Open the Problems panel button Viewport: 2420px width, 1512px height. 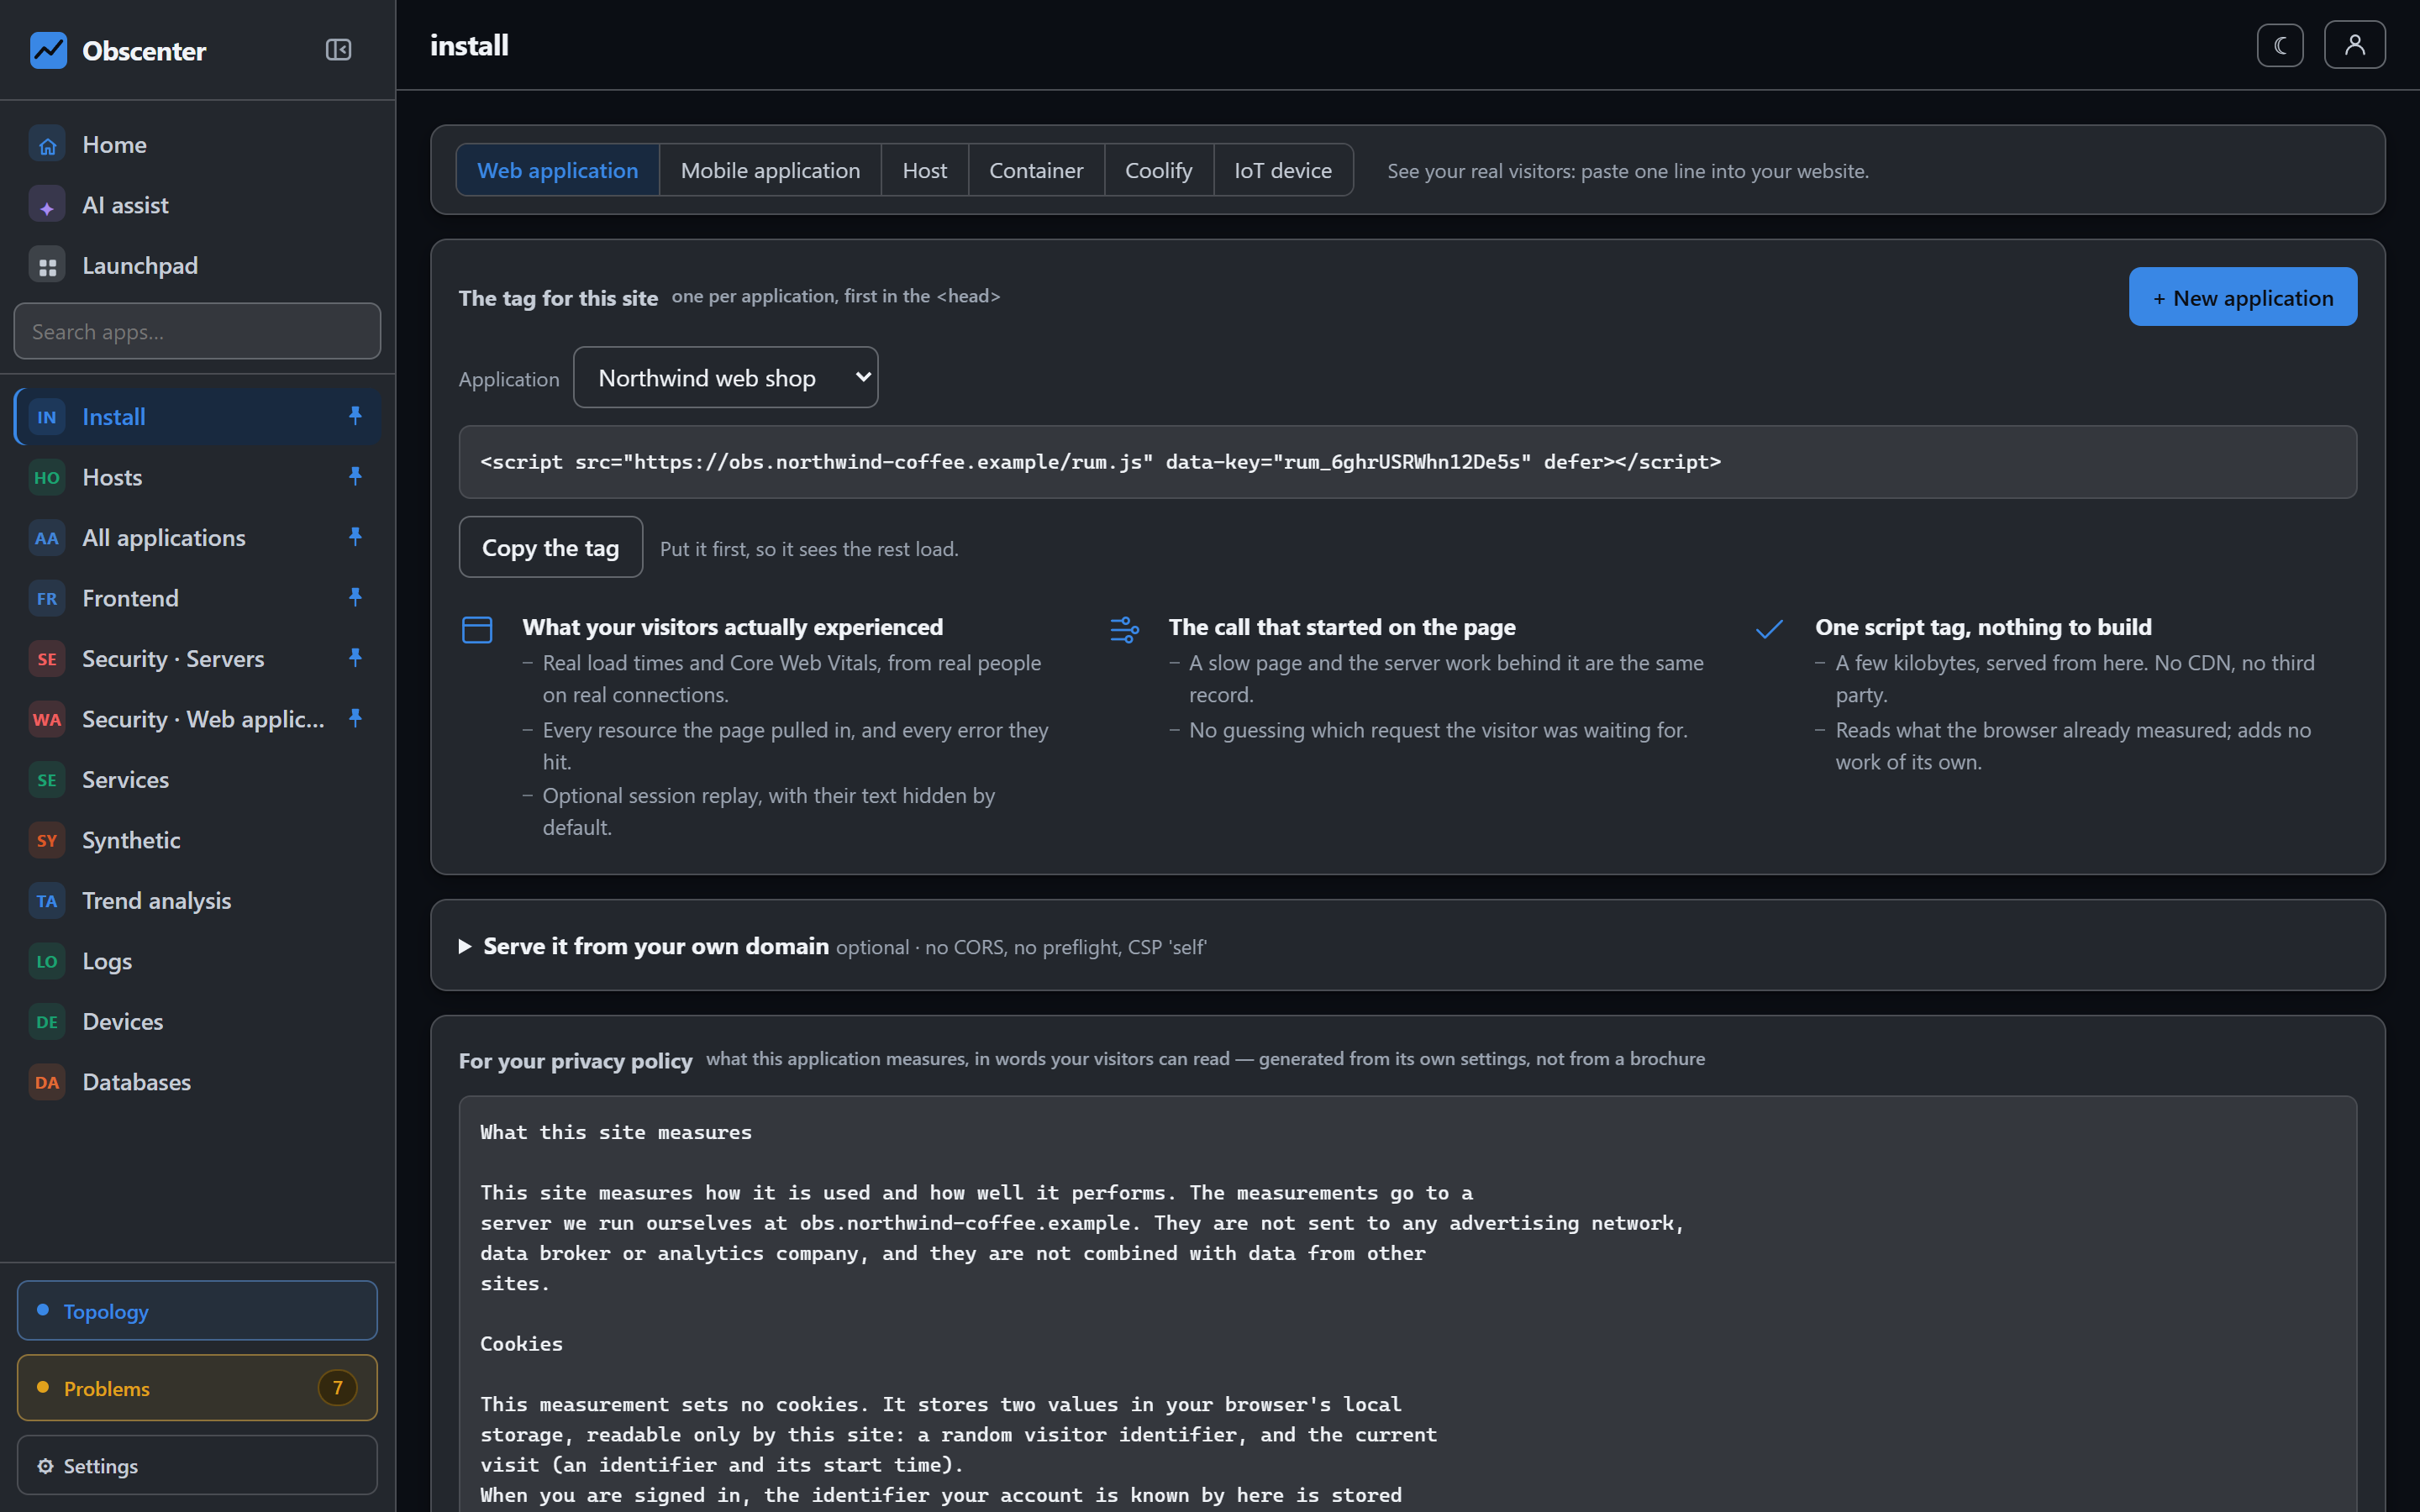pyautogui.click(x=197, y=1388)
